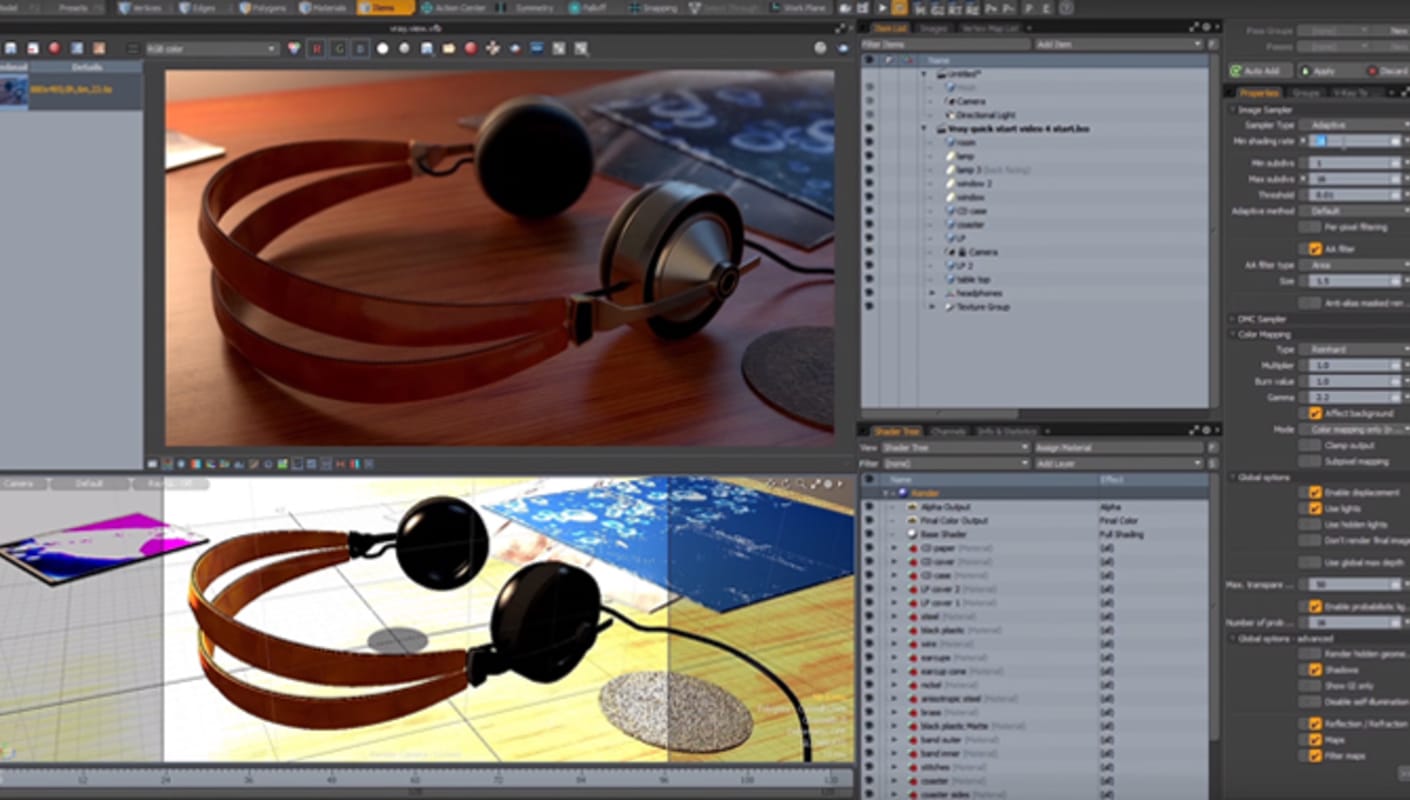
Task: Open the Properties tab
Action: pyautogui.click(x=1258, y=92)
